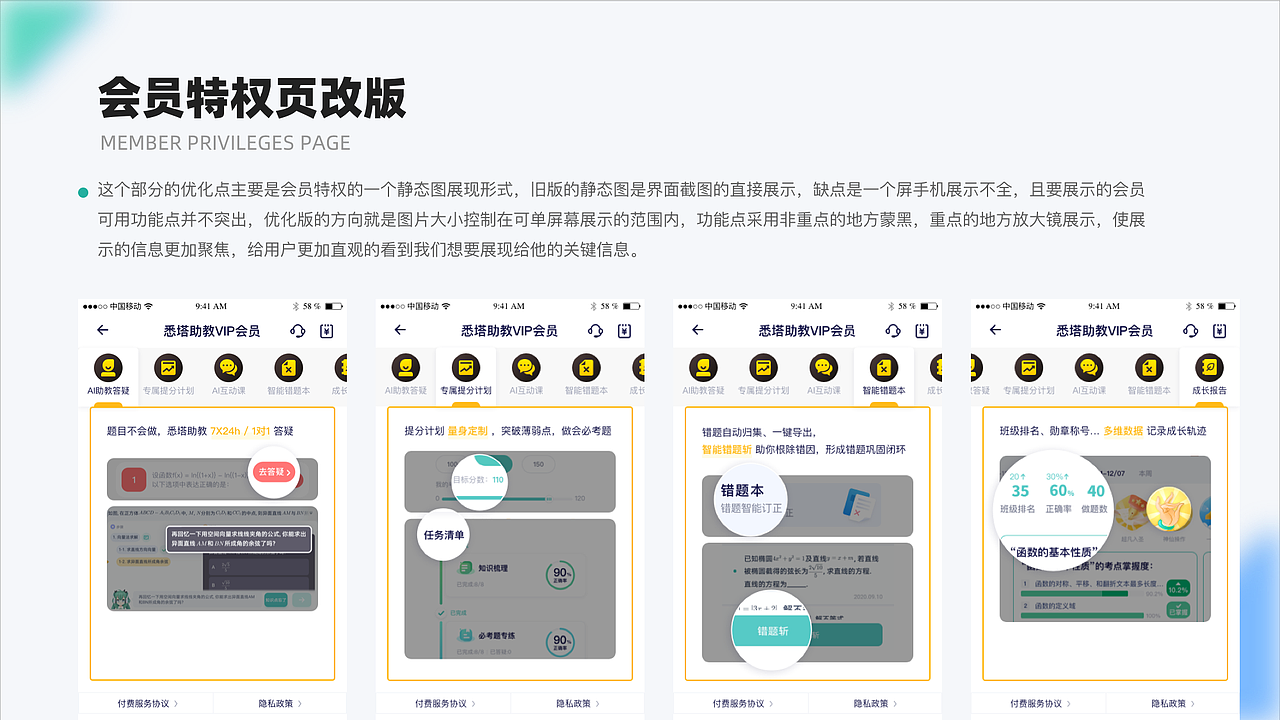Open 隐私政策 on phone with 智能错题本 active
The height and width of the screenshot is (720, 1280).
tap(875, 704)
